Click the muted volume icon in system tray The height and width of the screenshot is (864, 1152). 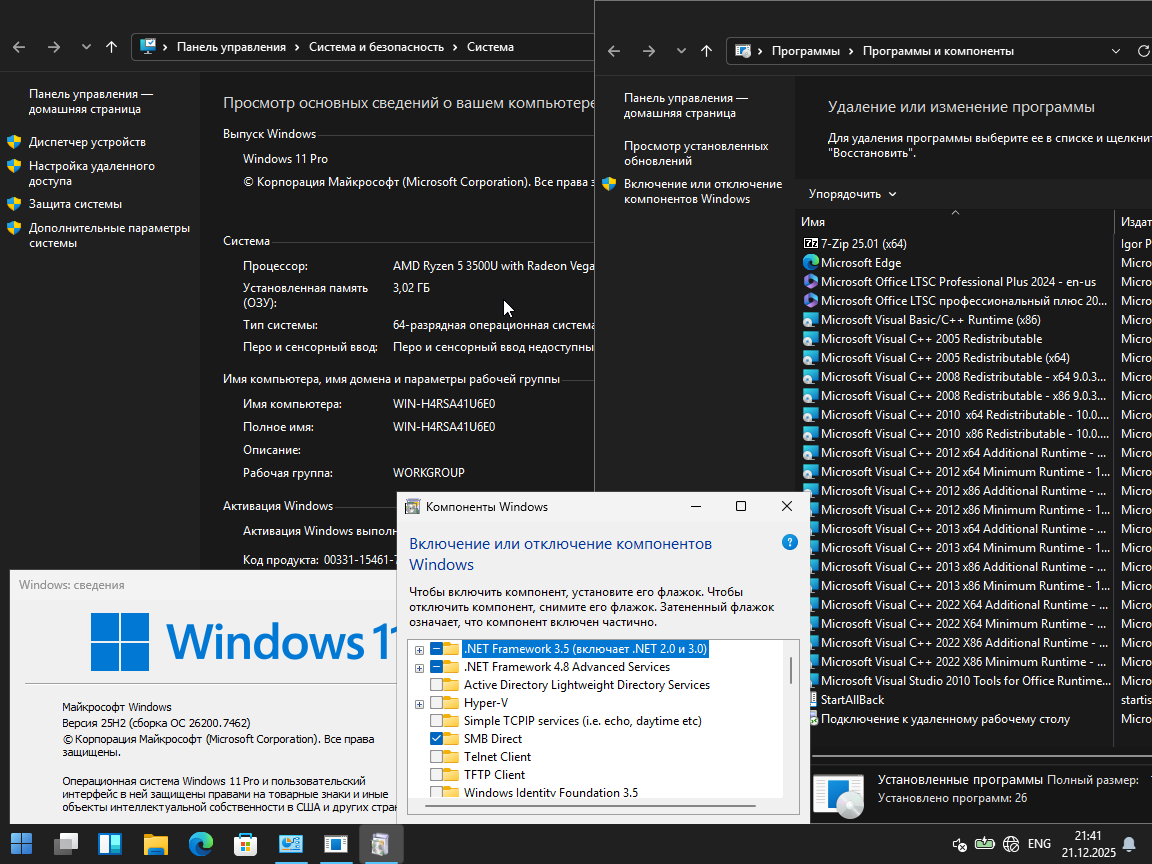[958, 844]
